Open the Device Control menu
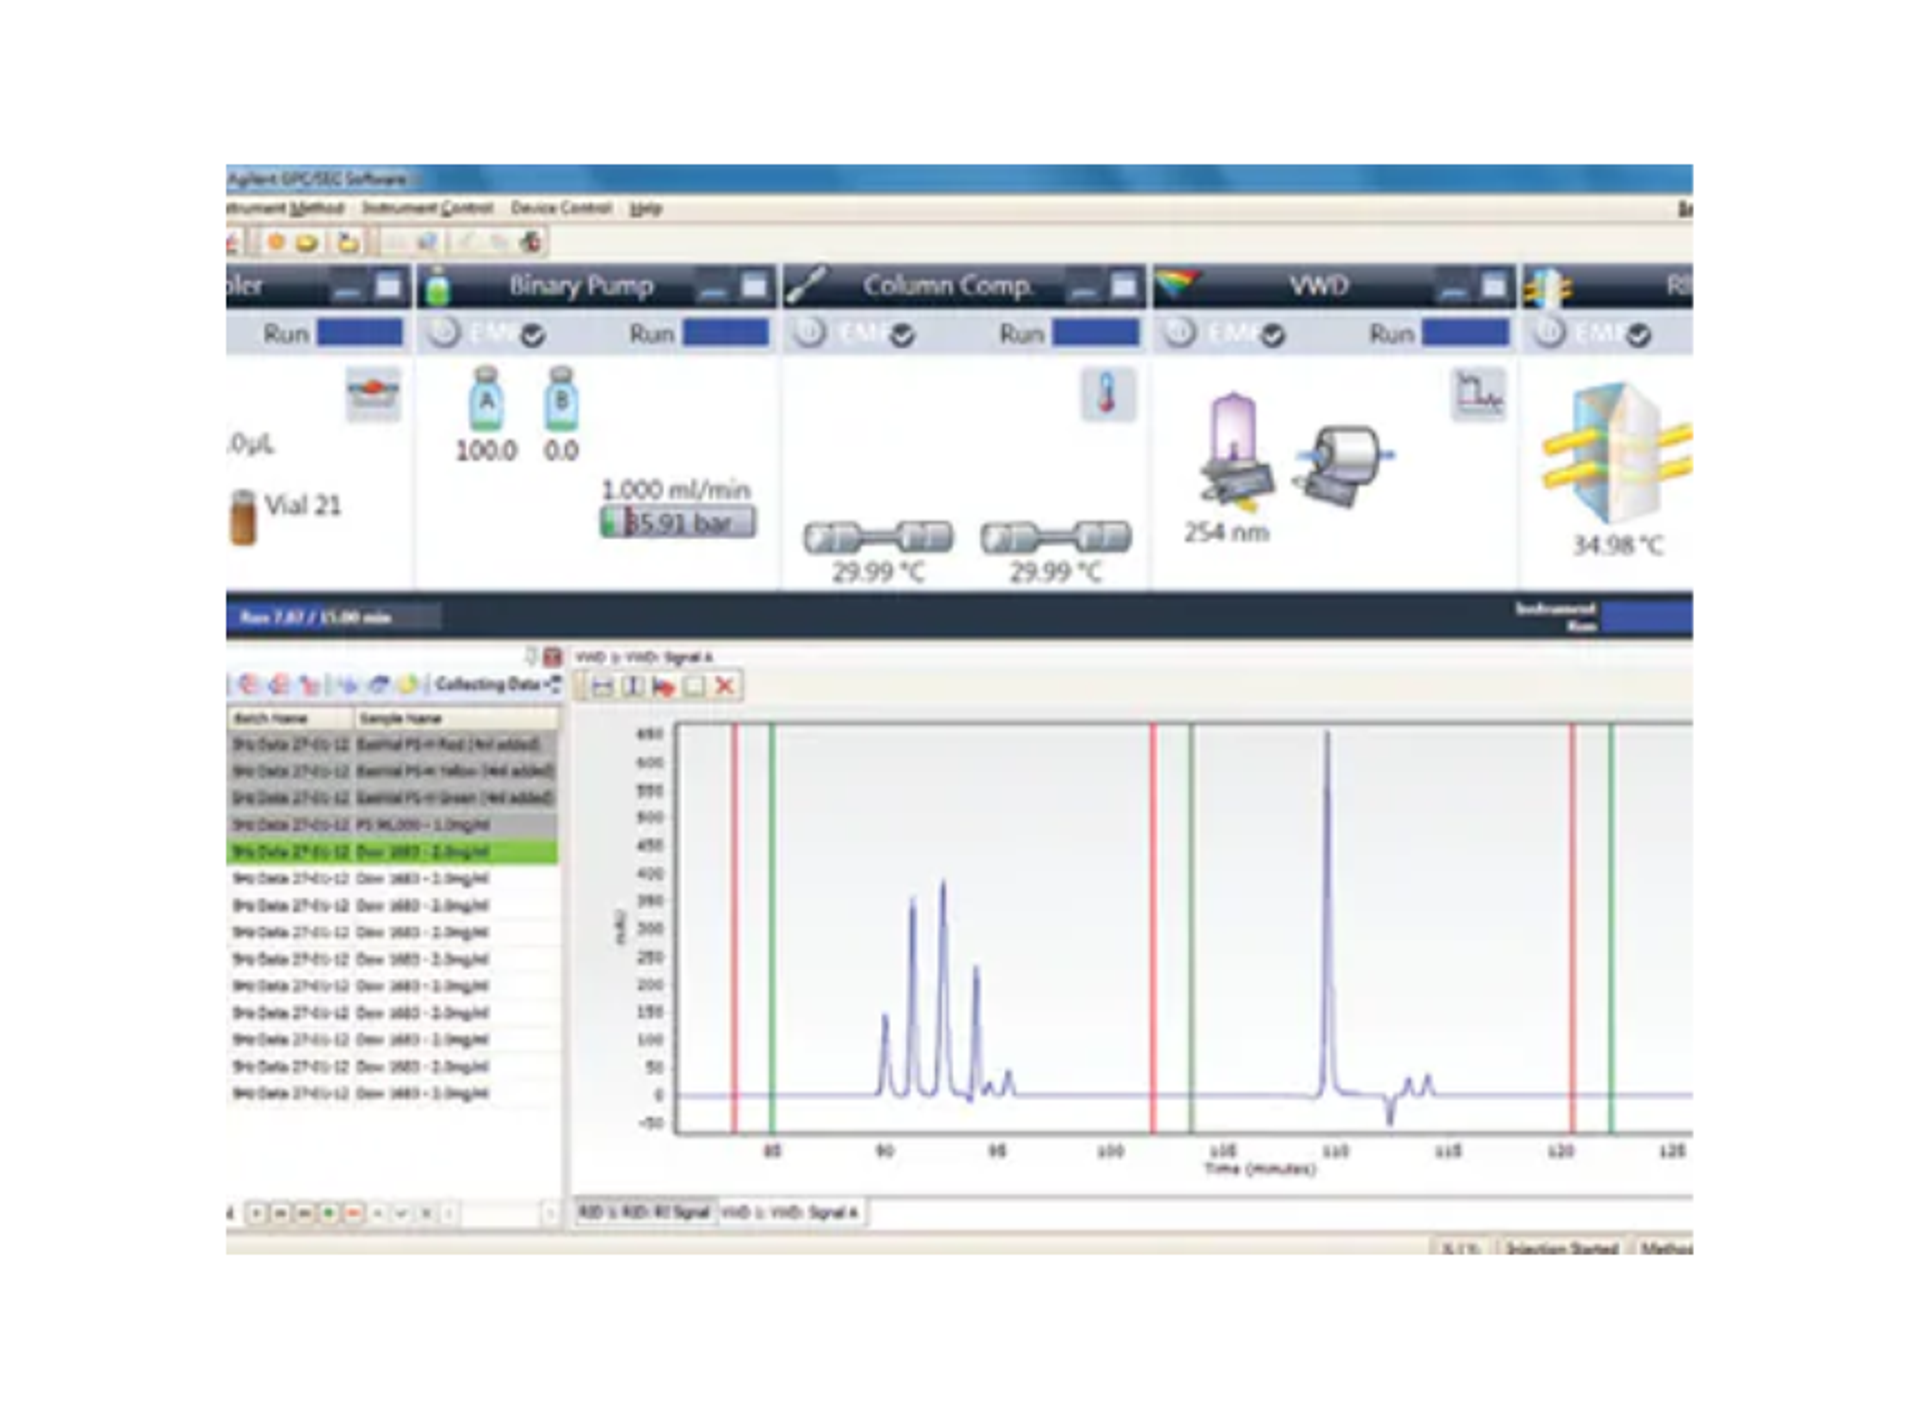The width and height of the screenshot is (1920, 1418). coord(560,208)
